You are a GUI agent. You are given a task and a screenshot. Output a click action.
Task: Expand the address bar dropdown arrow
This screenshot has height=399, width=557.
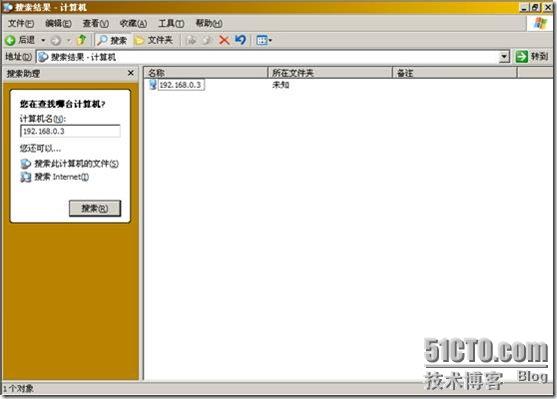tap(504, 57)
